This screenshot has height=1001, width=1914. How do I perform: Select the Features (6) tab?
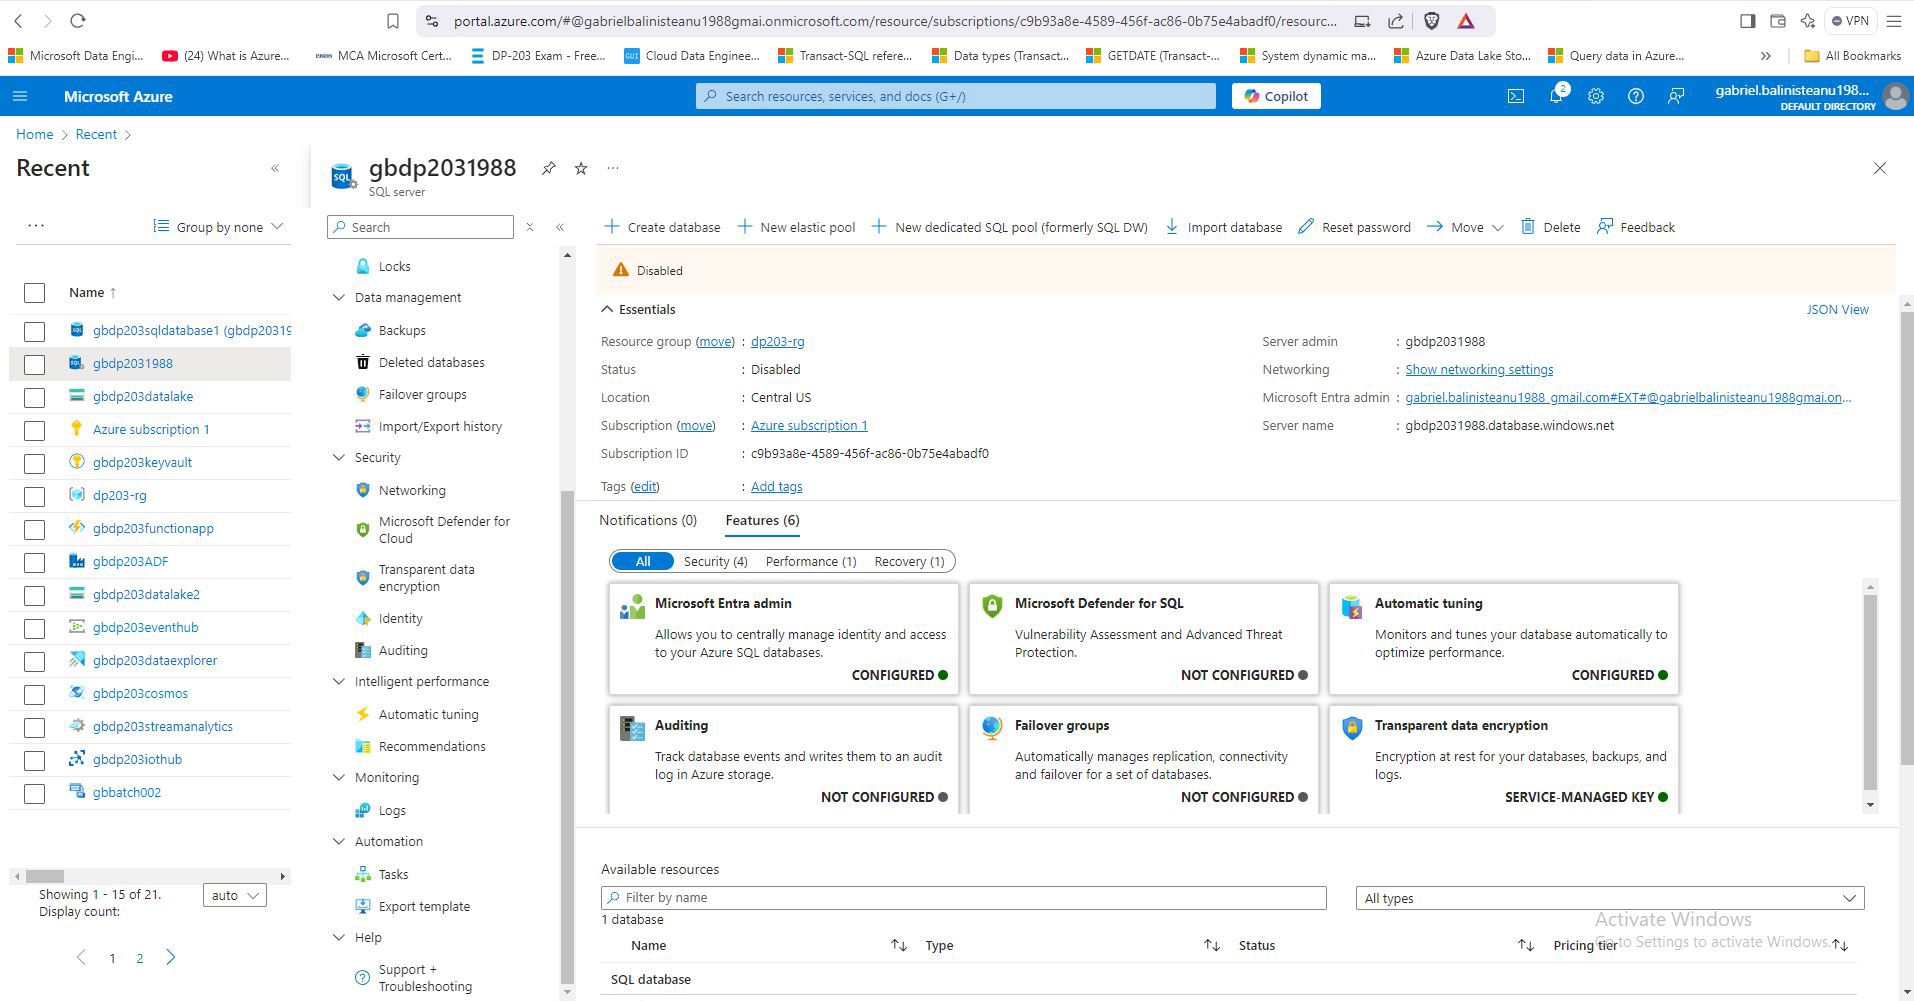(762, 520)
